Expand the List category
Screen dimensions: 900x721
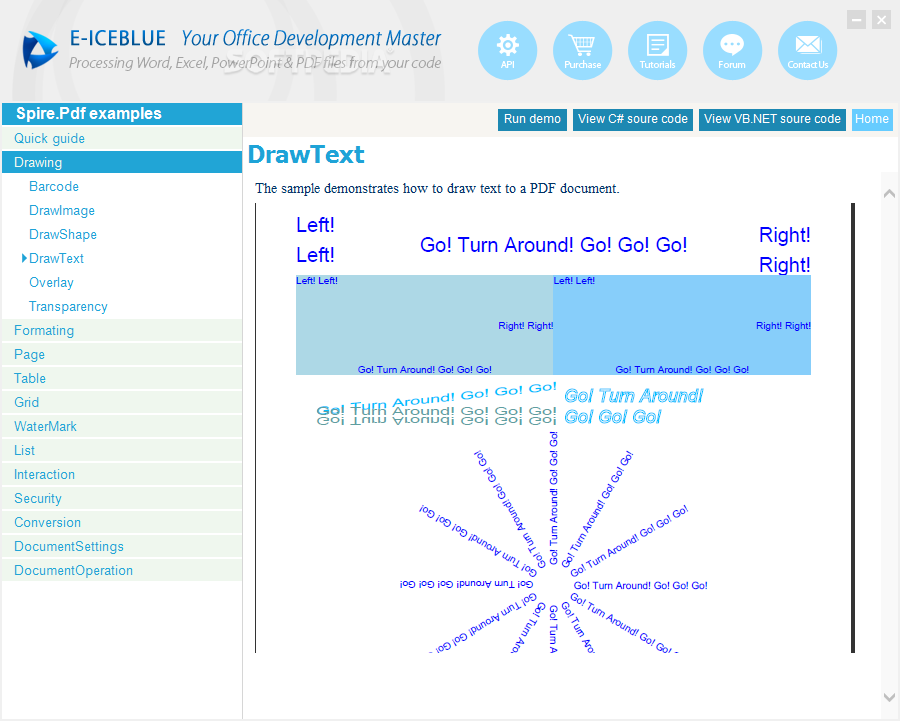[122, 451]
